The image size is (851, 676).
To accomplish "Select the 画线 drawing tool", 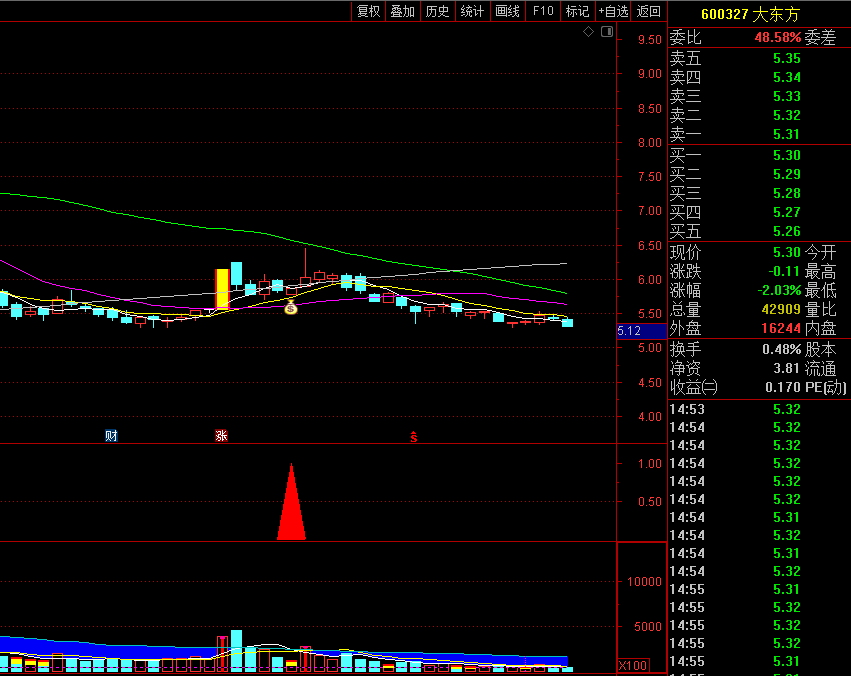I will tap(508, 11).
